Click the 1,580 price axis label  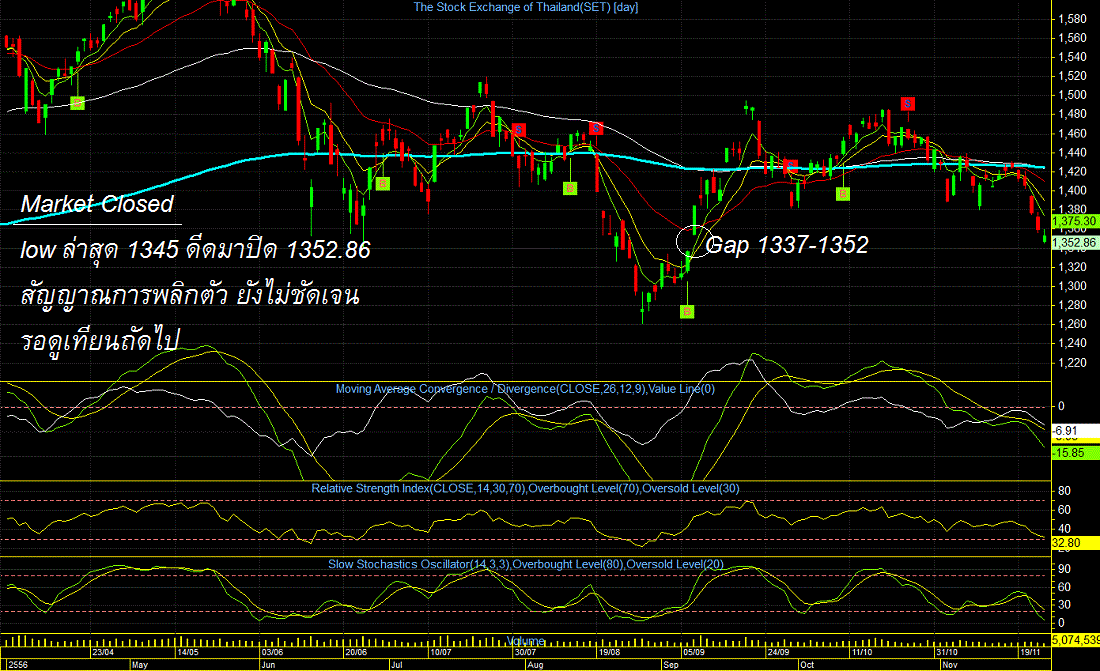coord(1072,19)
